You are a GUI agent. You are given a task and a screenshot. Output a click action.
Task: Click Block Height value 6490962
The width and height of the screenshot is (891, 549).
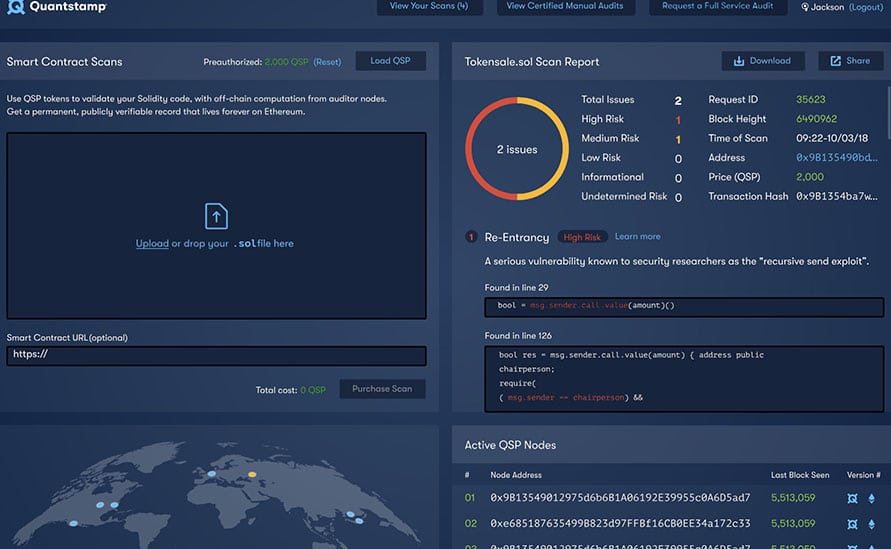pyautogui.click(x=816, y=119)
